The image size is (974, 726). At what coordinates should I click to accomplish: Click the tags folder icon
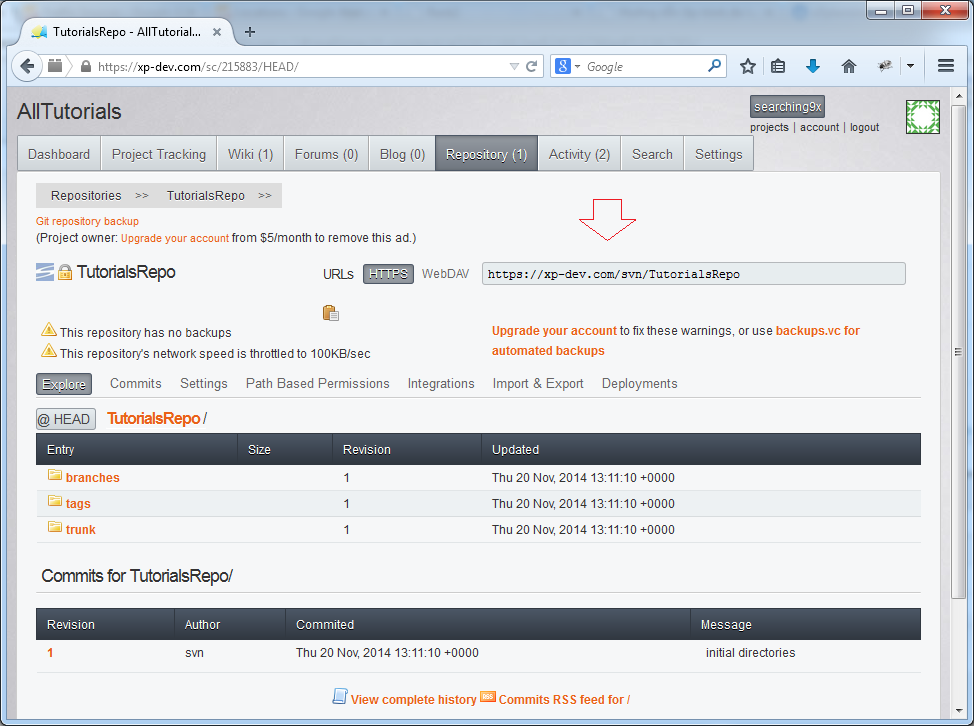point(55,501)
